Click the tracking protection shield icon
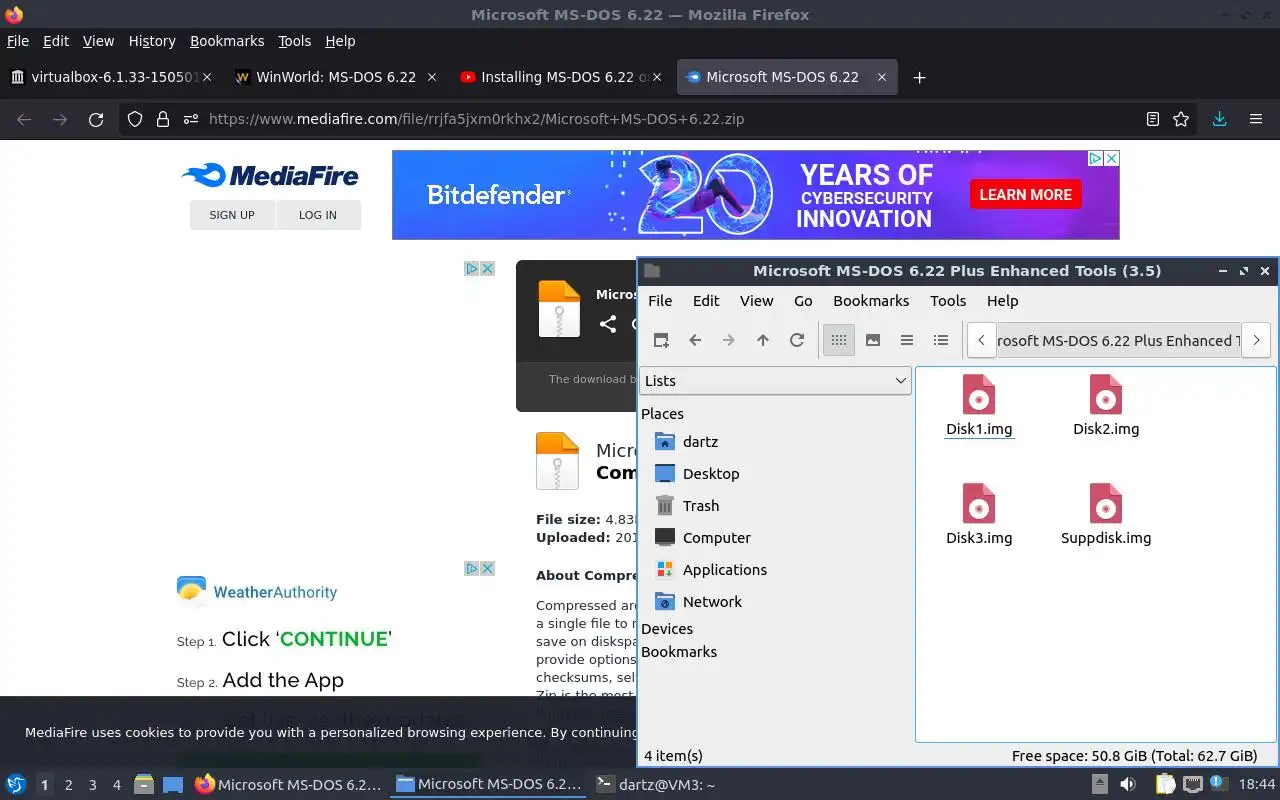 point(135,119)
